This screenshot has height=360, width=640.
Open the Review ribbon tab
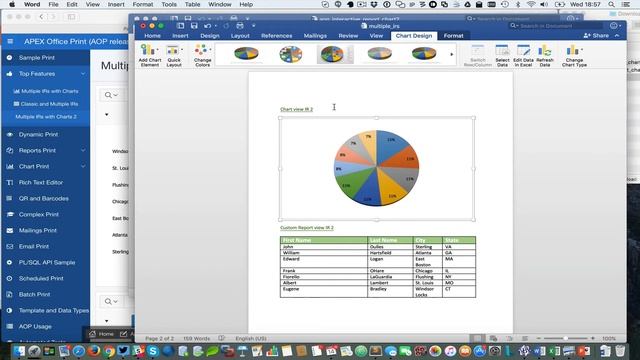[348, 36]
